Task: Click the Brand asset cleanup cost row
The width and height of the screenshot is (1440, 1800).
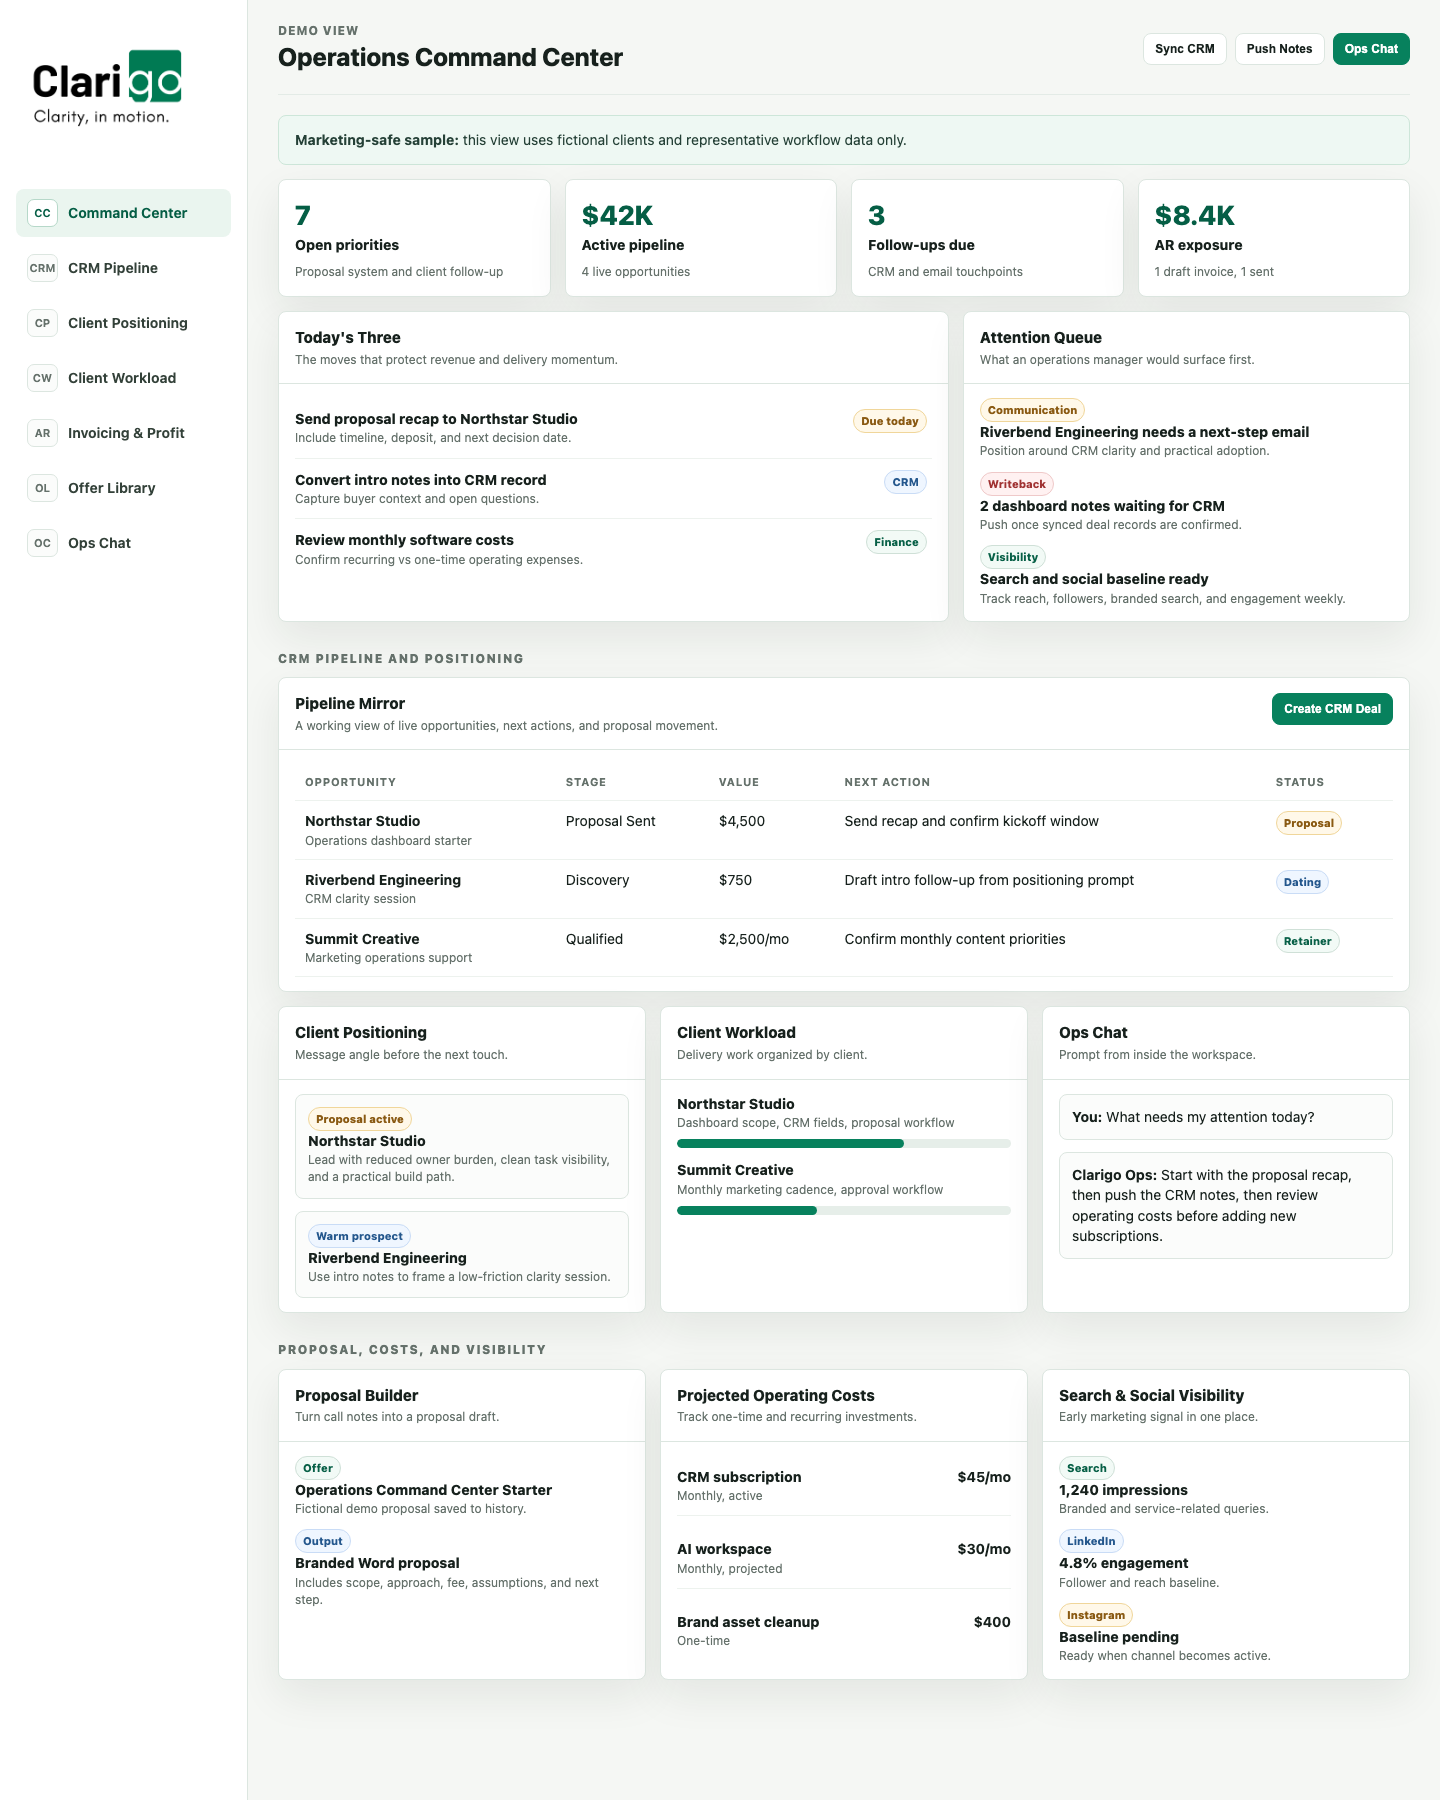Action: pyautogui.click(x=844, y=1630)
